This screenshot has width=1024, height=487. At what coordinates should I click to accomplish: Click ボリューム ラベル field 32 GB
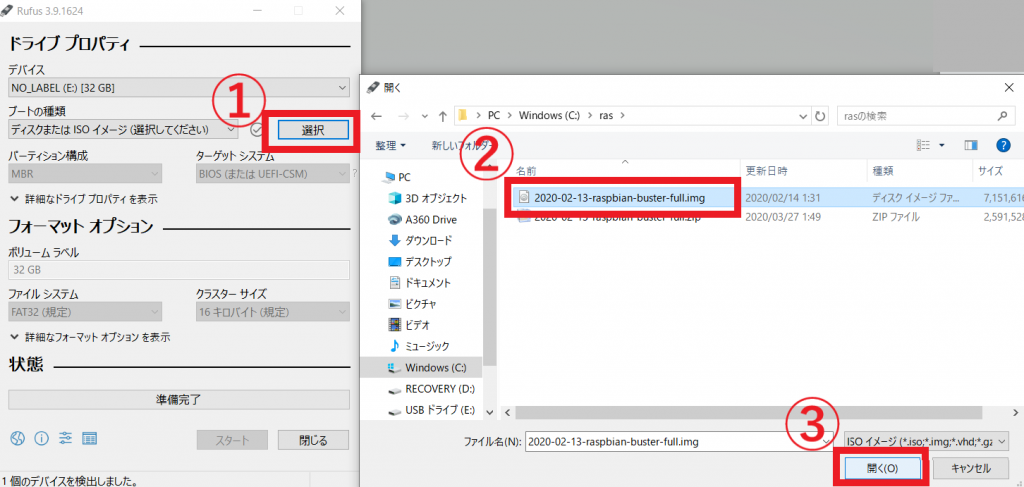[x=179, y=270]
